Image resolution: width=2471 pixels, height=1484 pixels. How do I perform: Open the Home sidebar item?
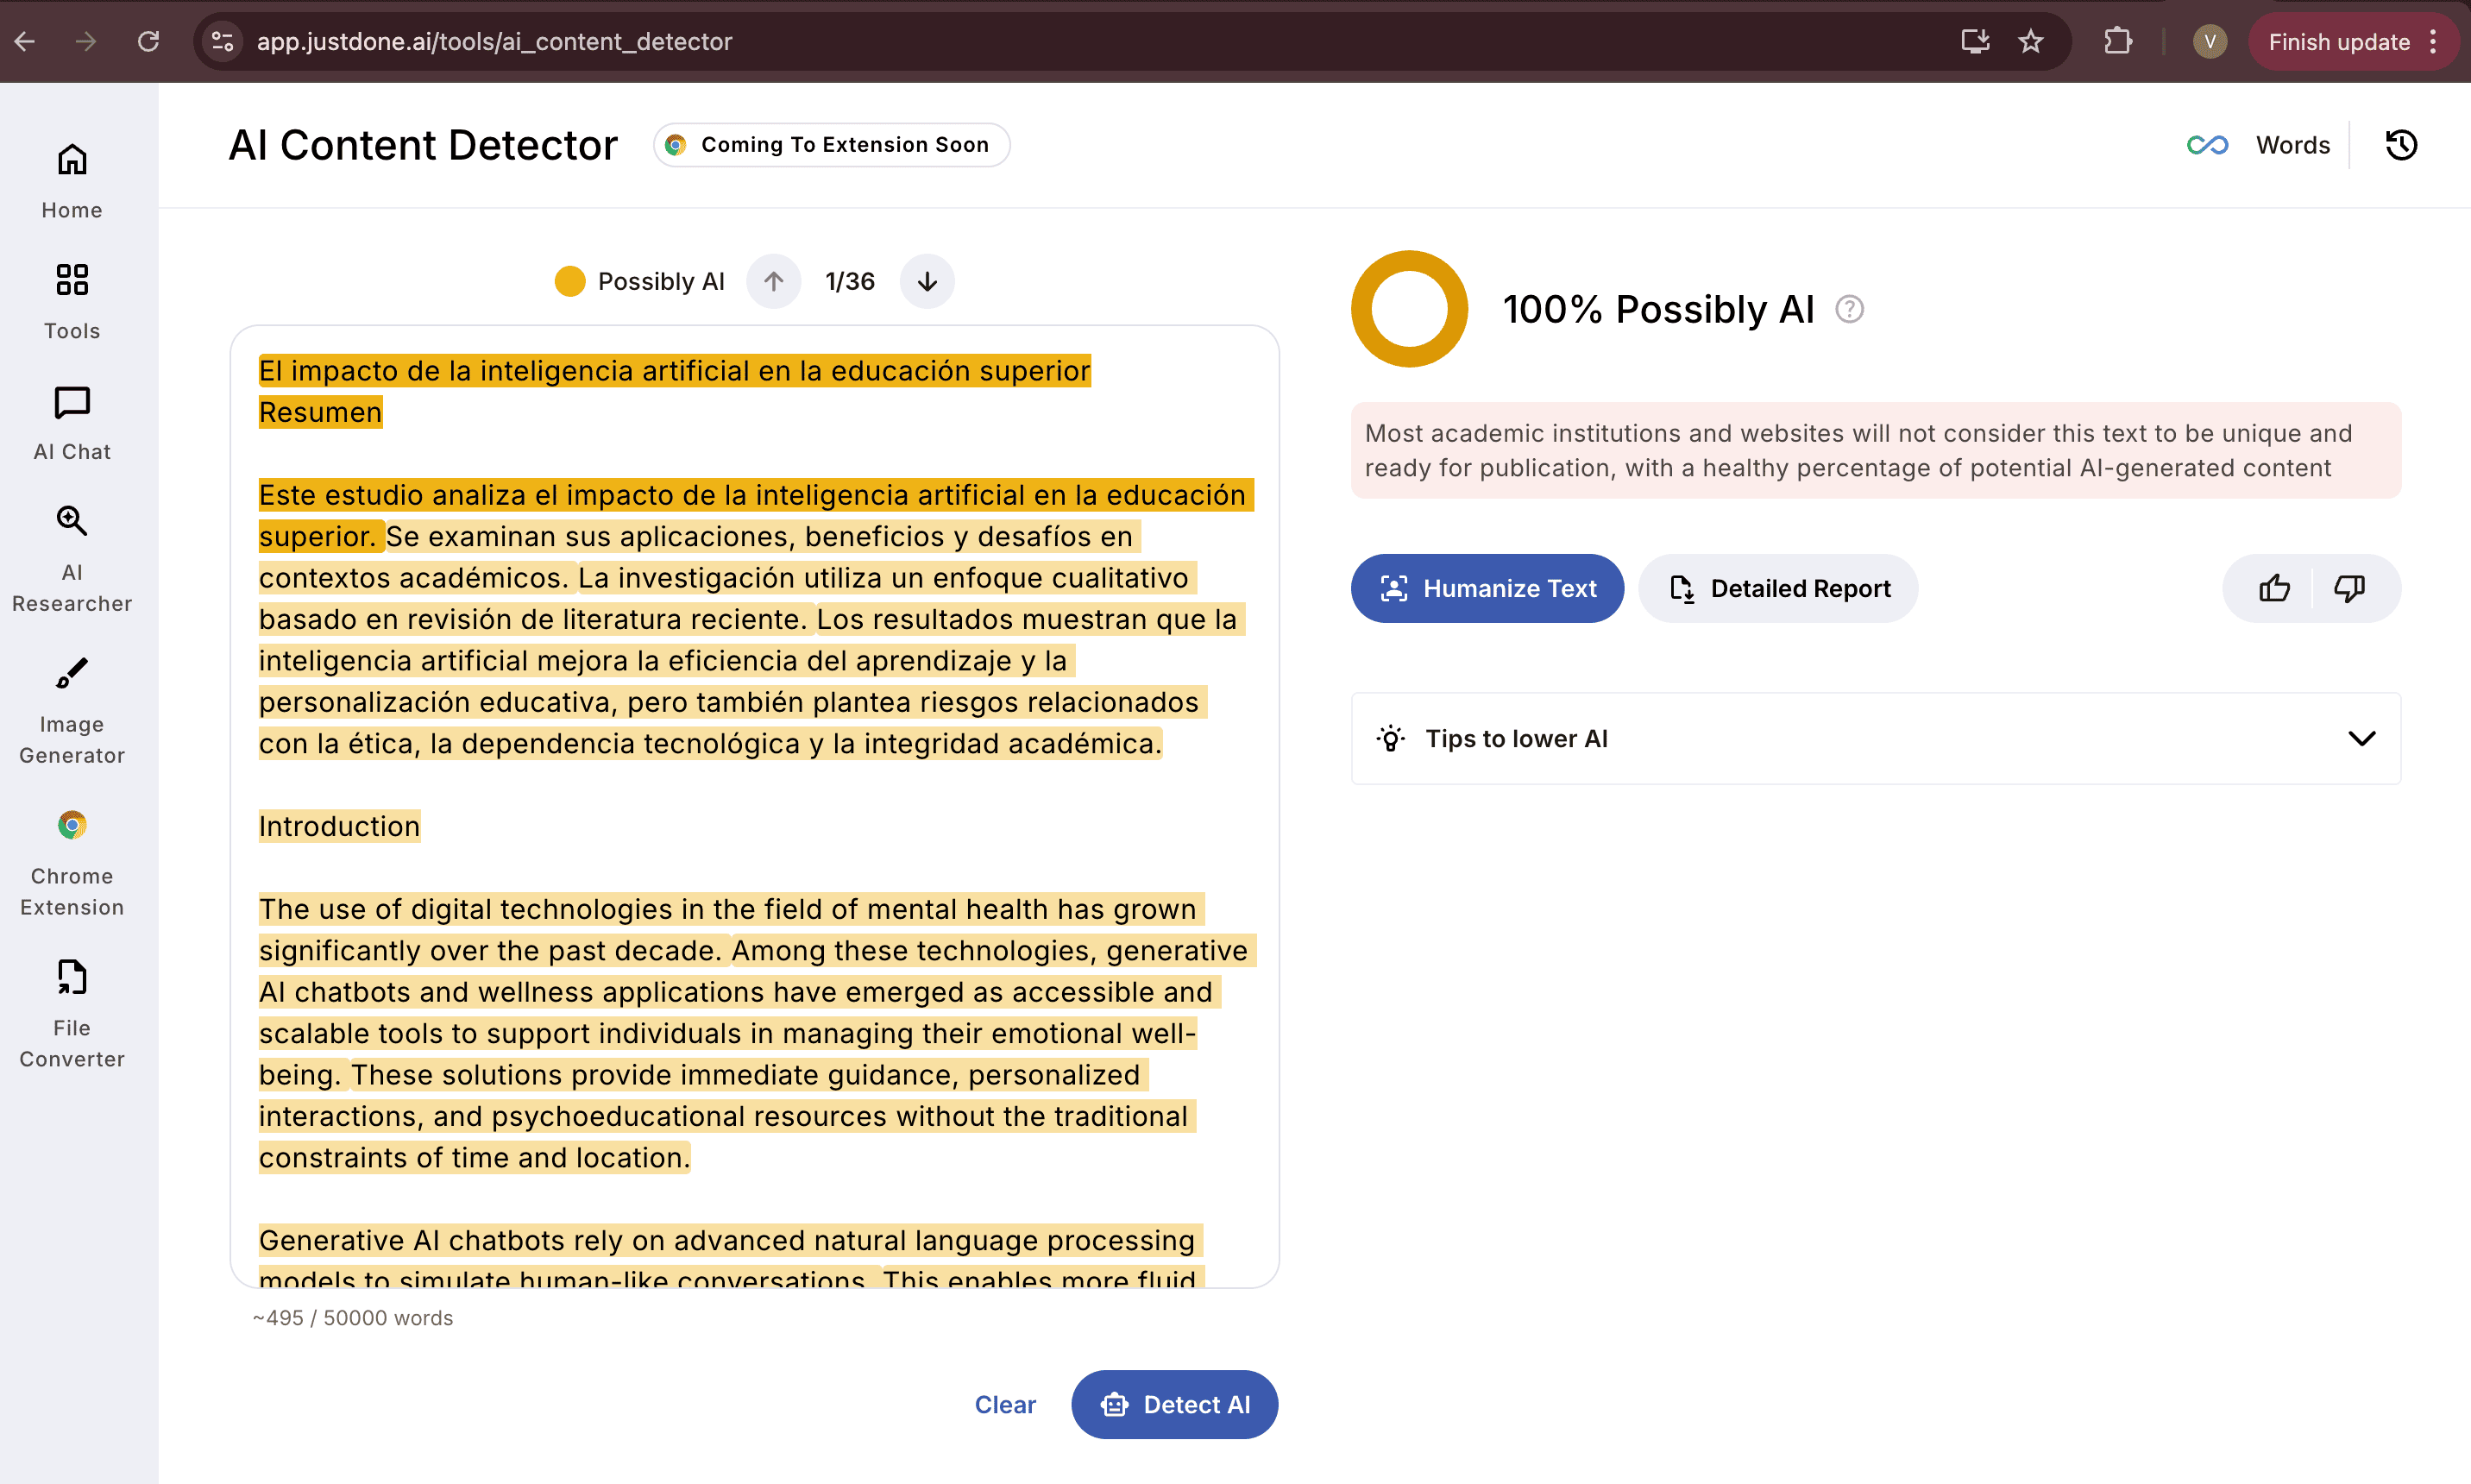pyautogui.click(x=72, y=181)
